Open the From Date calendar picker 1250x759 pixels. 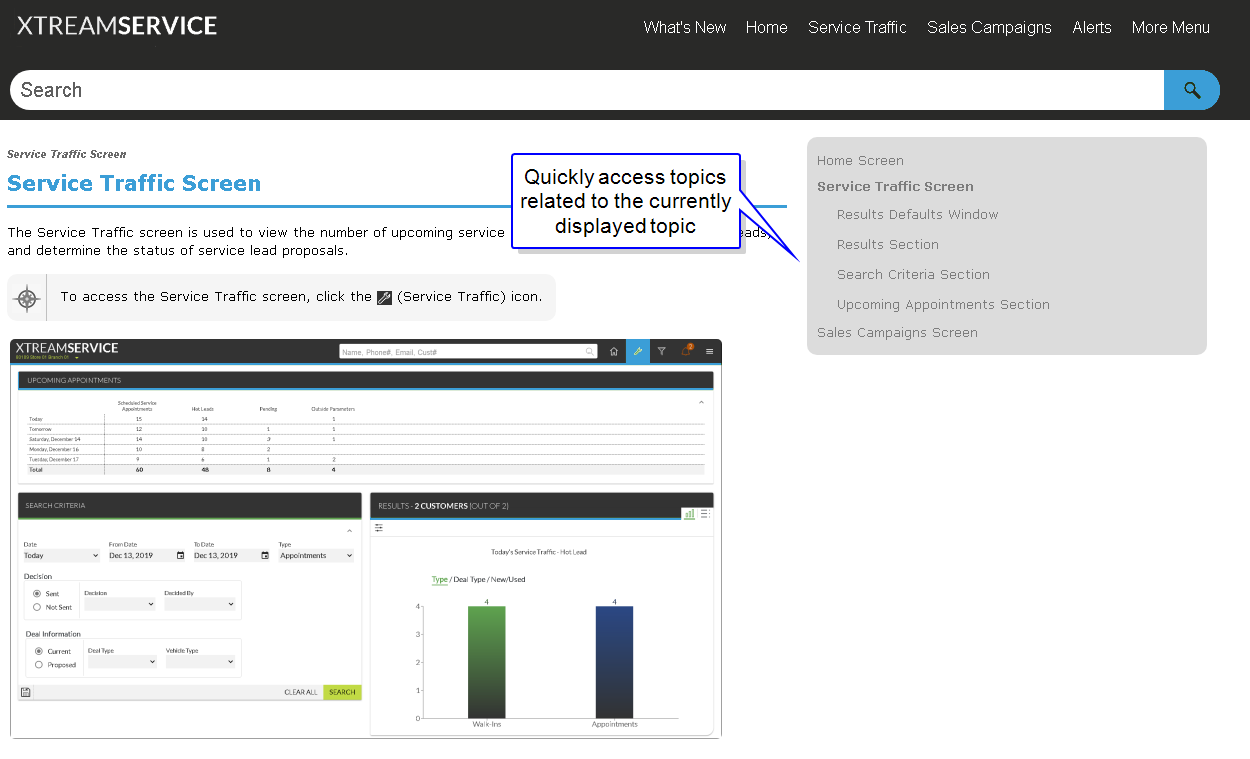point(180,556)
